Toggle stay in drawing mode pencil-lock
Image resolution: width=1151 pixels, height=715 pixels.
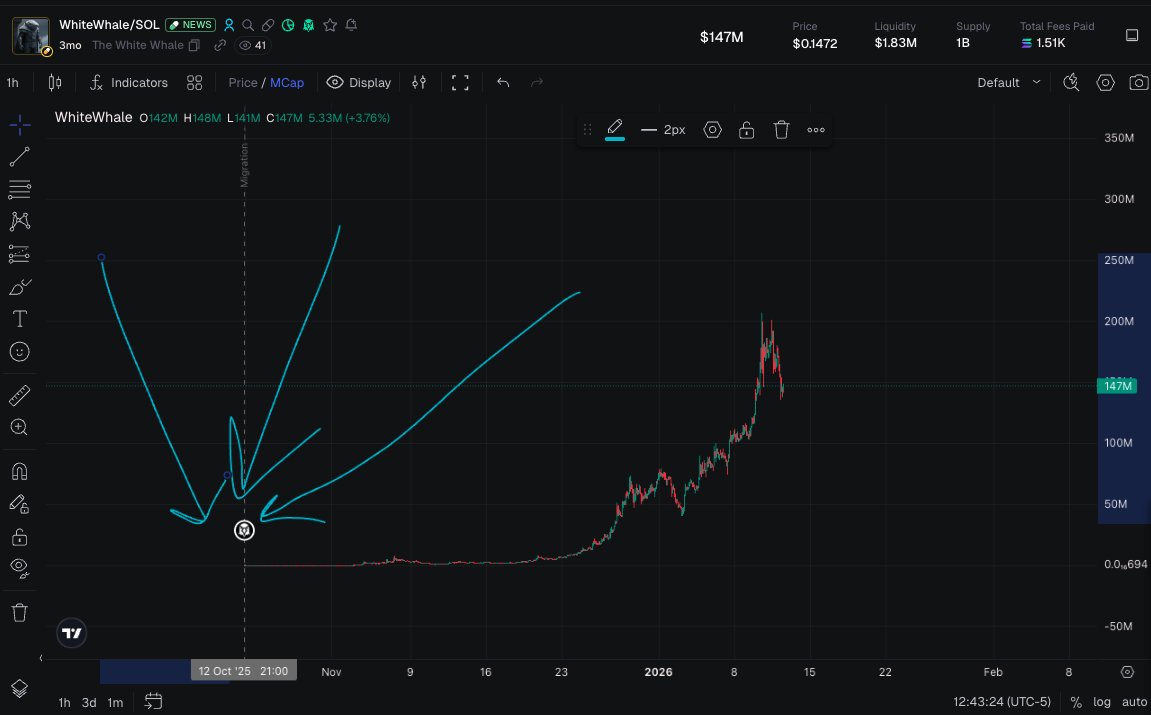(x=20, y=504)
